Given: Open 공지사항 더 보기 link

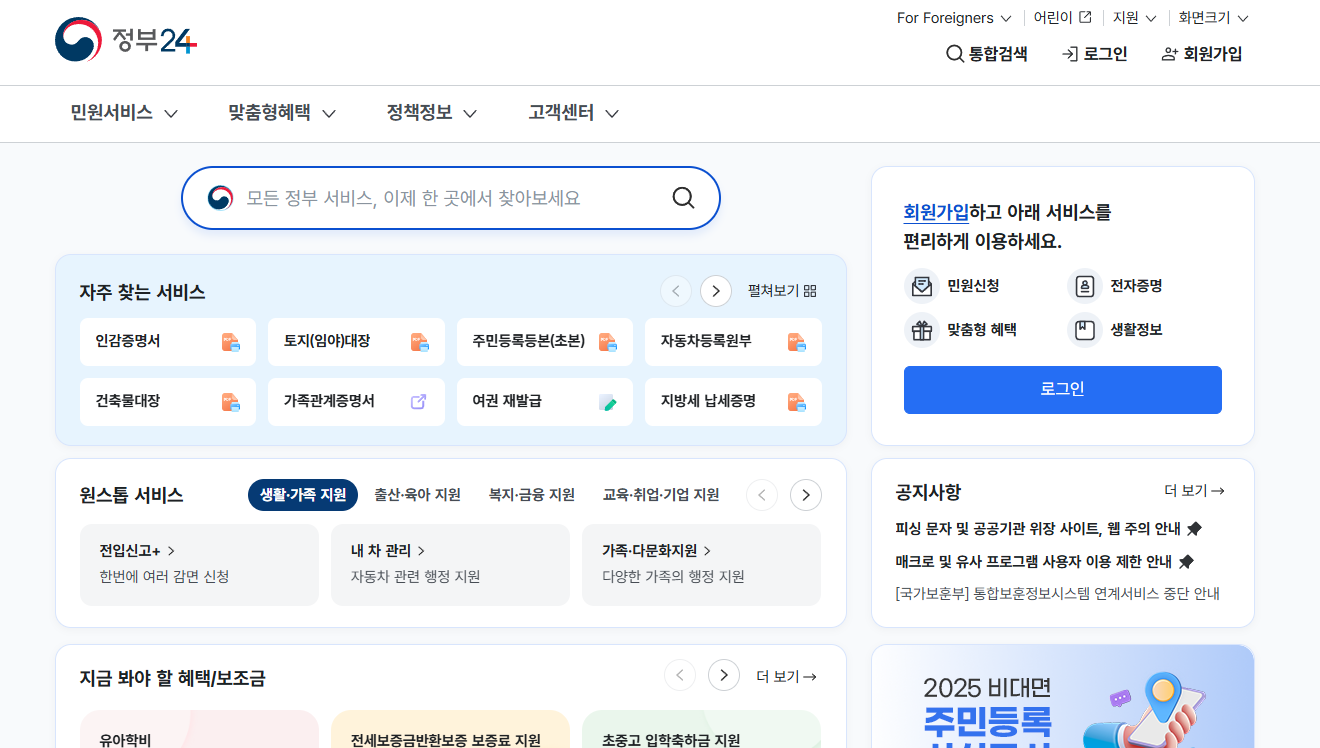Looking at the screenshot, I should 1194,491.
